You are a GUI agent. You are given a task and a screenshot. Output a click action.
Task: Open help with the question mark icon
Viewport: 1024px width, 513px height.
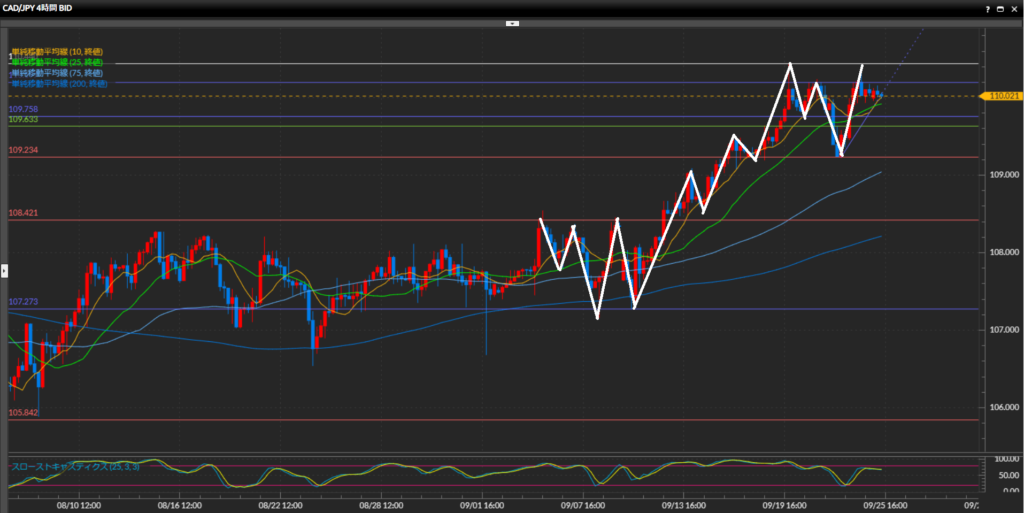(x=988, y=8)
